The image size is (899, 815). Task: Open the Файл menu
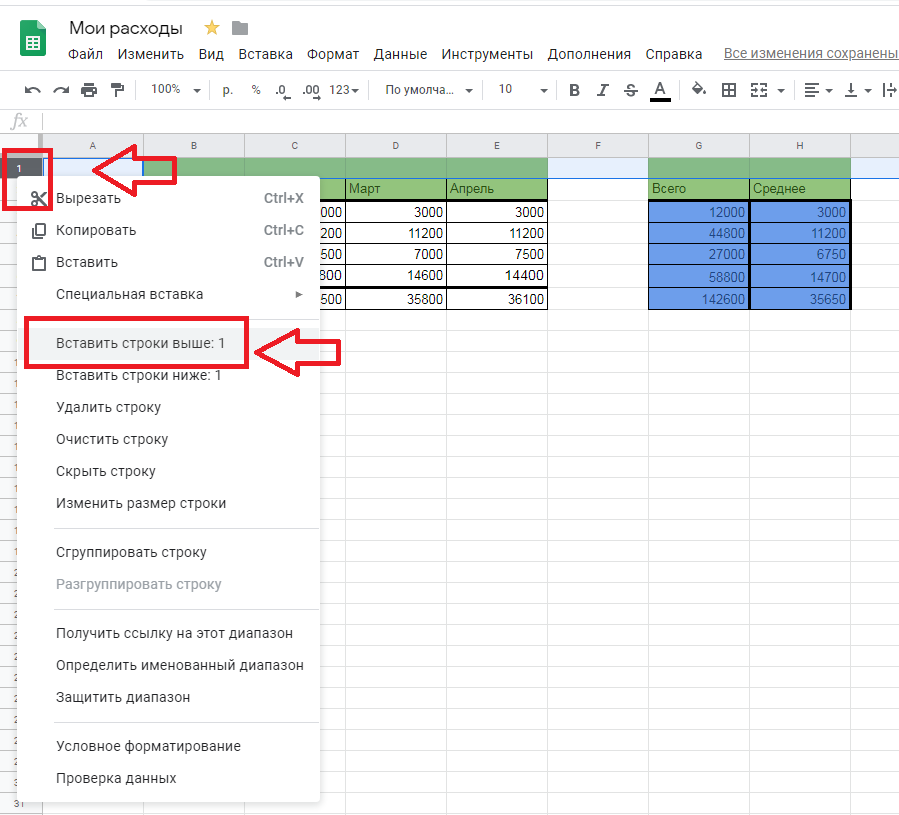[85, 54]
